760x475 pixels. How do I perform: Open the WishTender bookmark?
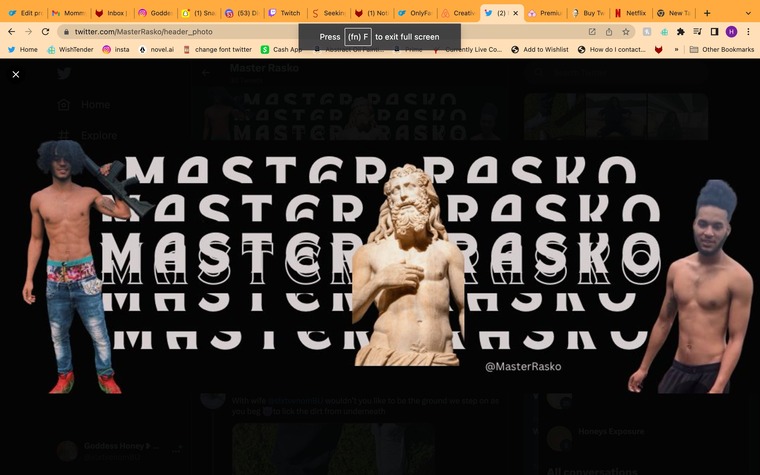click(70, 49)
